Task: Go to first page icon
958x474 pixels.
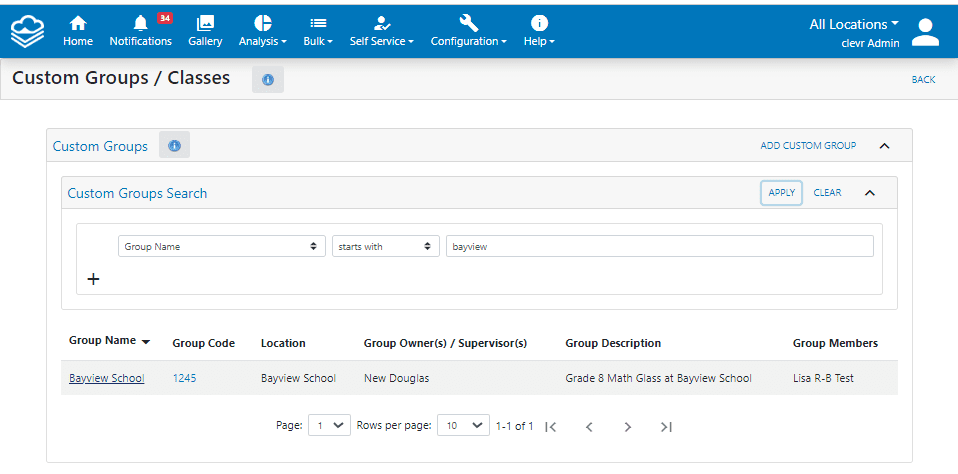Action: 550,426
